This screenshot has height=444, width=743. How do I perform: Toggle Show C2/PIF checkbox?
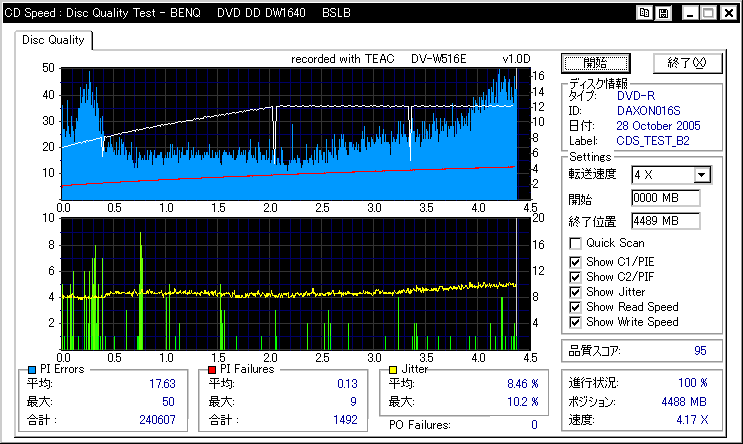click(575, 277)
